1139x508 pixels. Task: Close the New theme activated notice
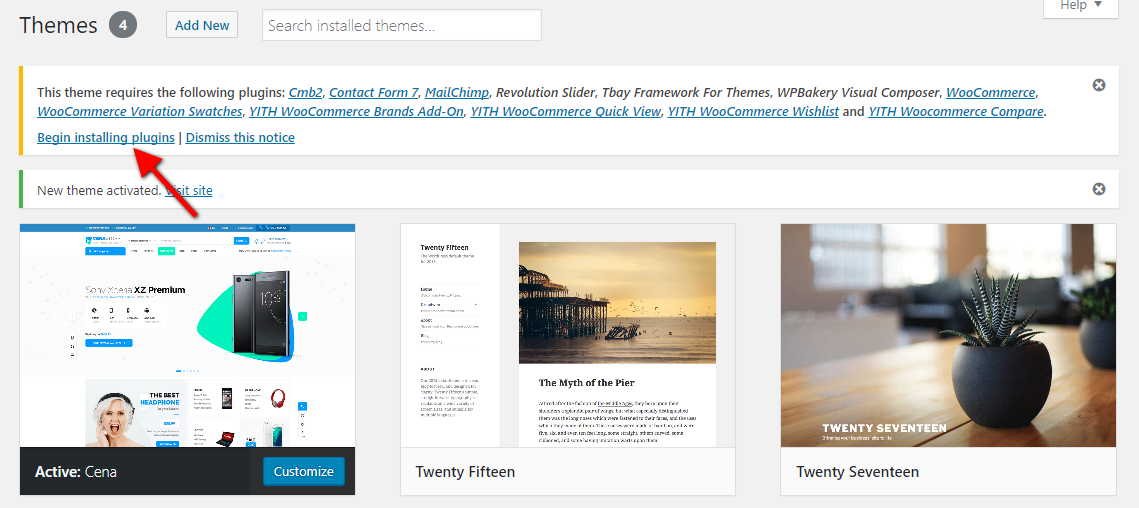[x=1099, y=189]
